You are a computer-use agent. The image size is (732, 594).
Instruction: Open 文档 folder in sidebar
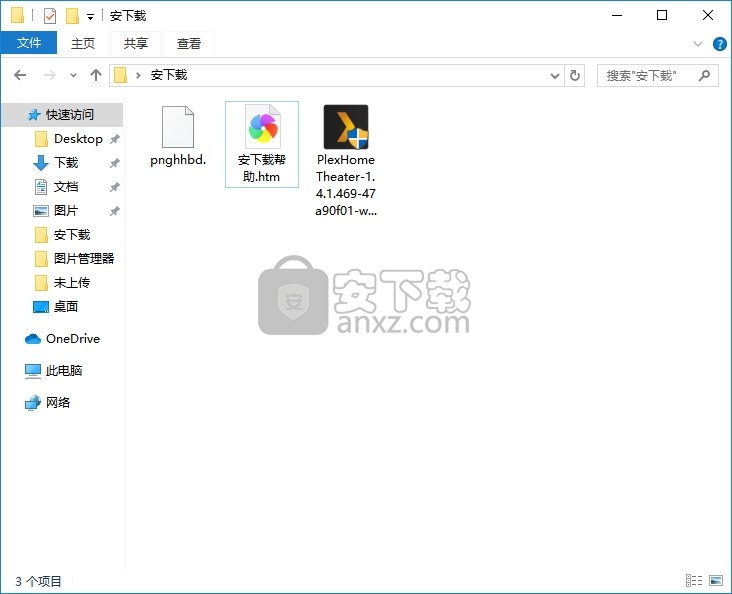(66, 187)
